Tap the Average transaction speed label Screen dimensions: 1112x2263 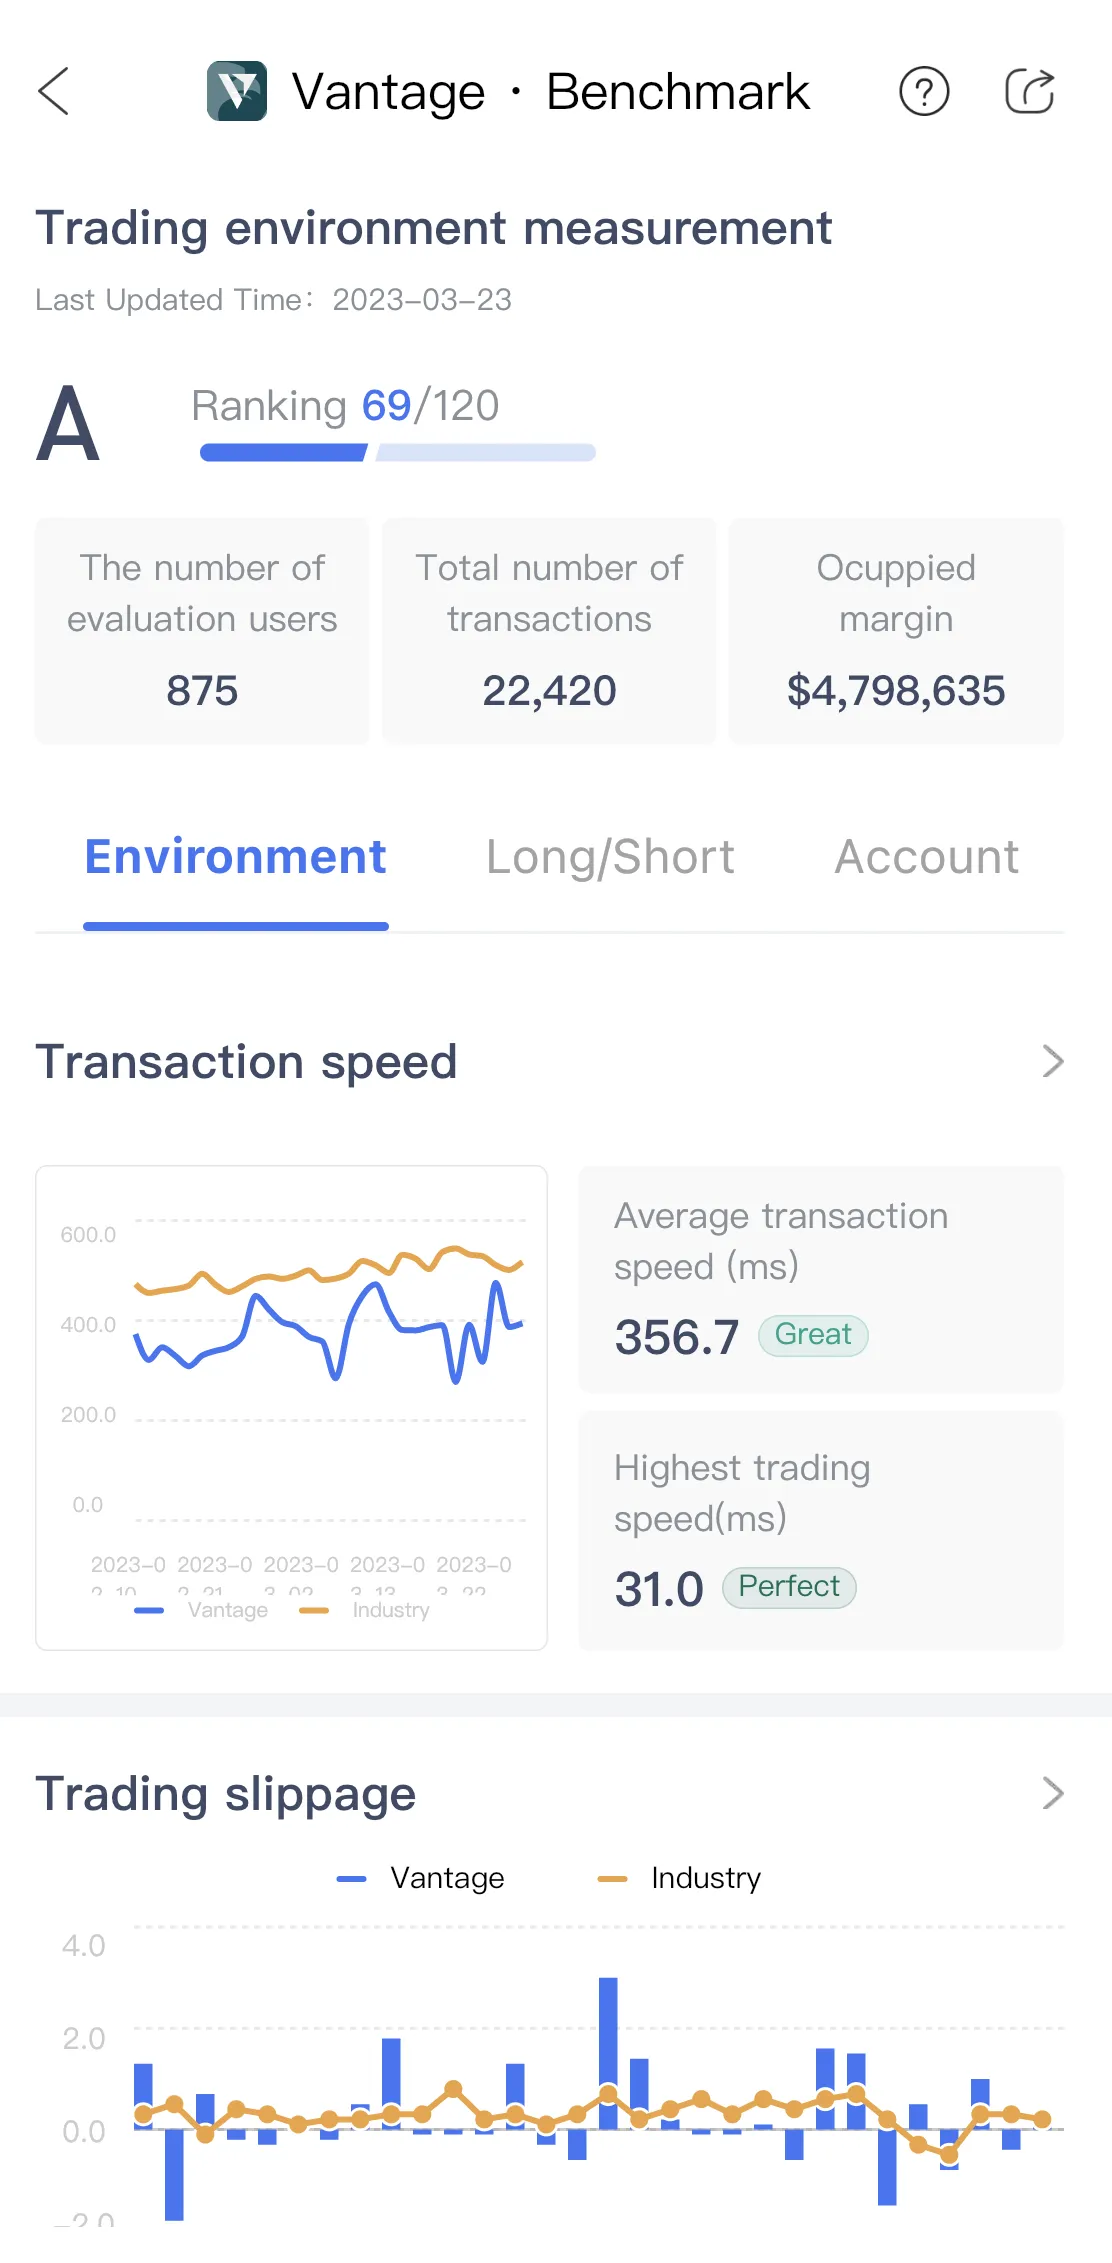781,1241
